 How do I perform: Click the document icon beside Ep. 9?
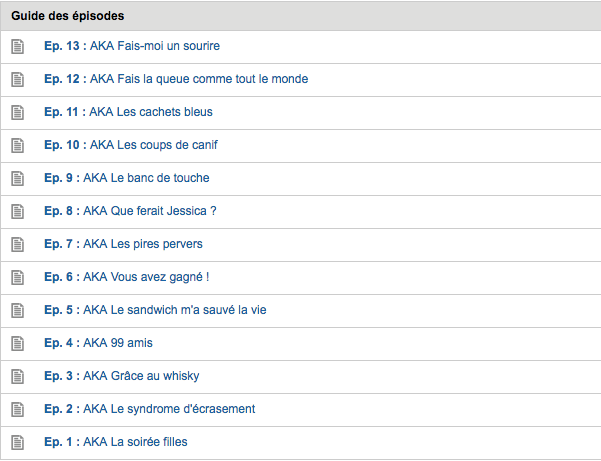coord(17,178)
